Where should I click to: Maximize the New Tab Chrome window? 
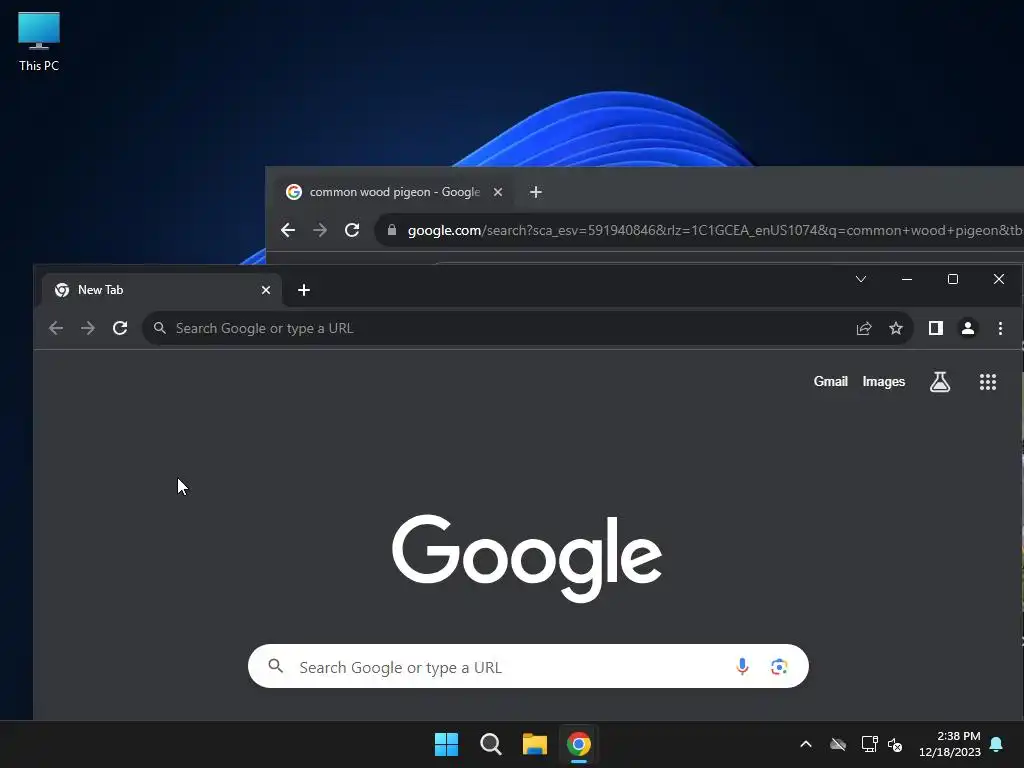[953, 280]
